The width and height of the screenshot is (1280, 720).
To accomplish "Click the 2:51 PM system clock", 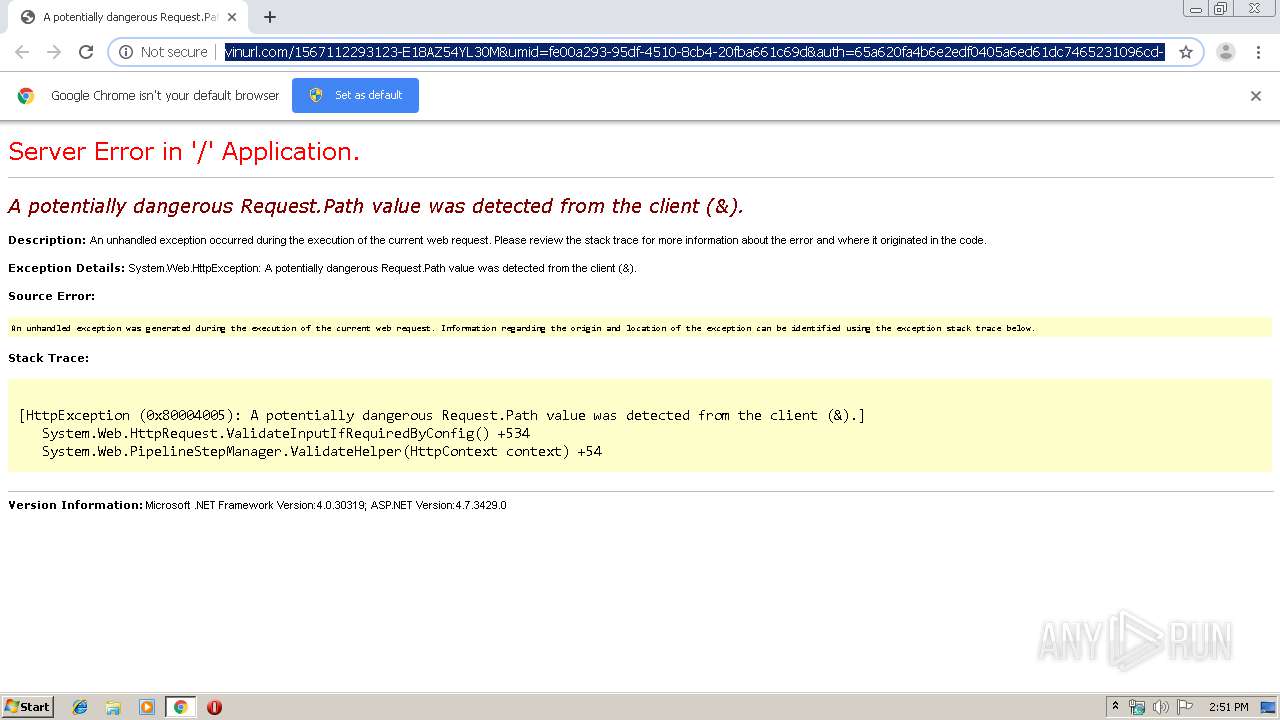I will click(x=1228, y=707).
